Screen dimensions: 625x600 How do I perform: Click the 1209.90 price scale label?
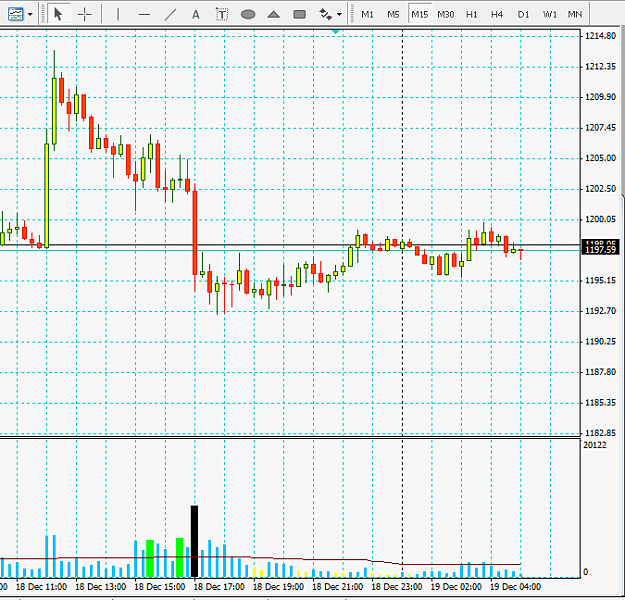tap(600, 97)
